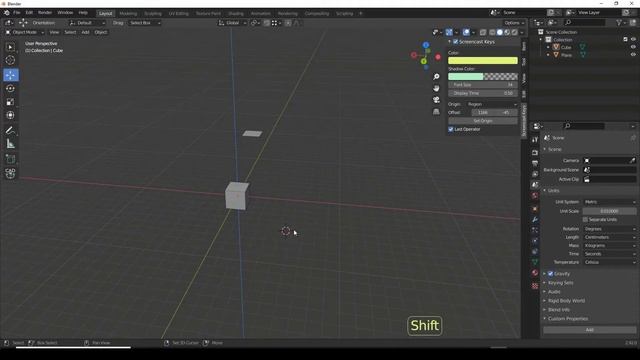Expand the Keying Sets panel
The image size is (640, 360).
tap(560, 283)
